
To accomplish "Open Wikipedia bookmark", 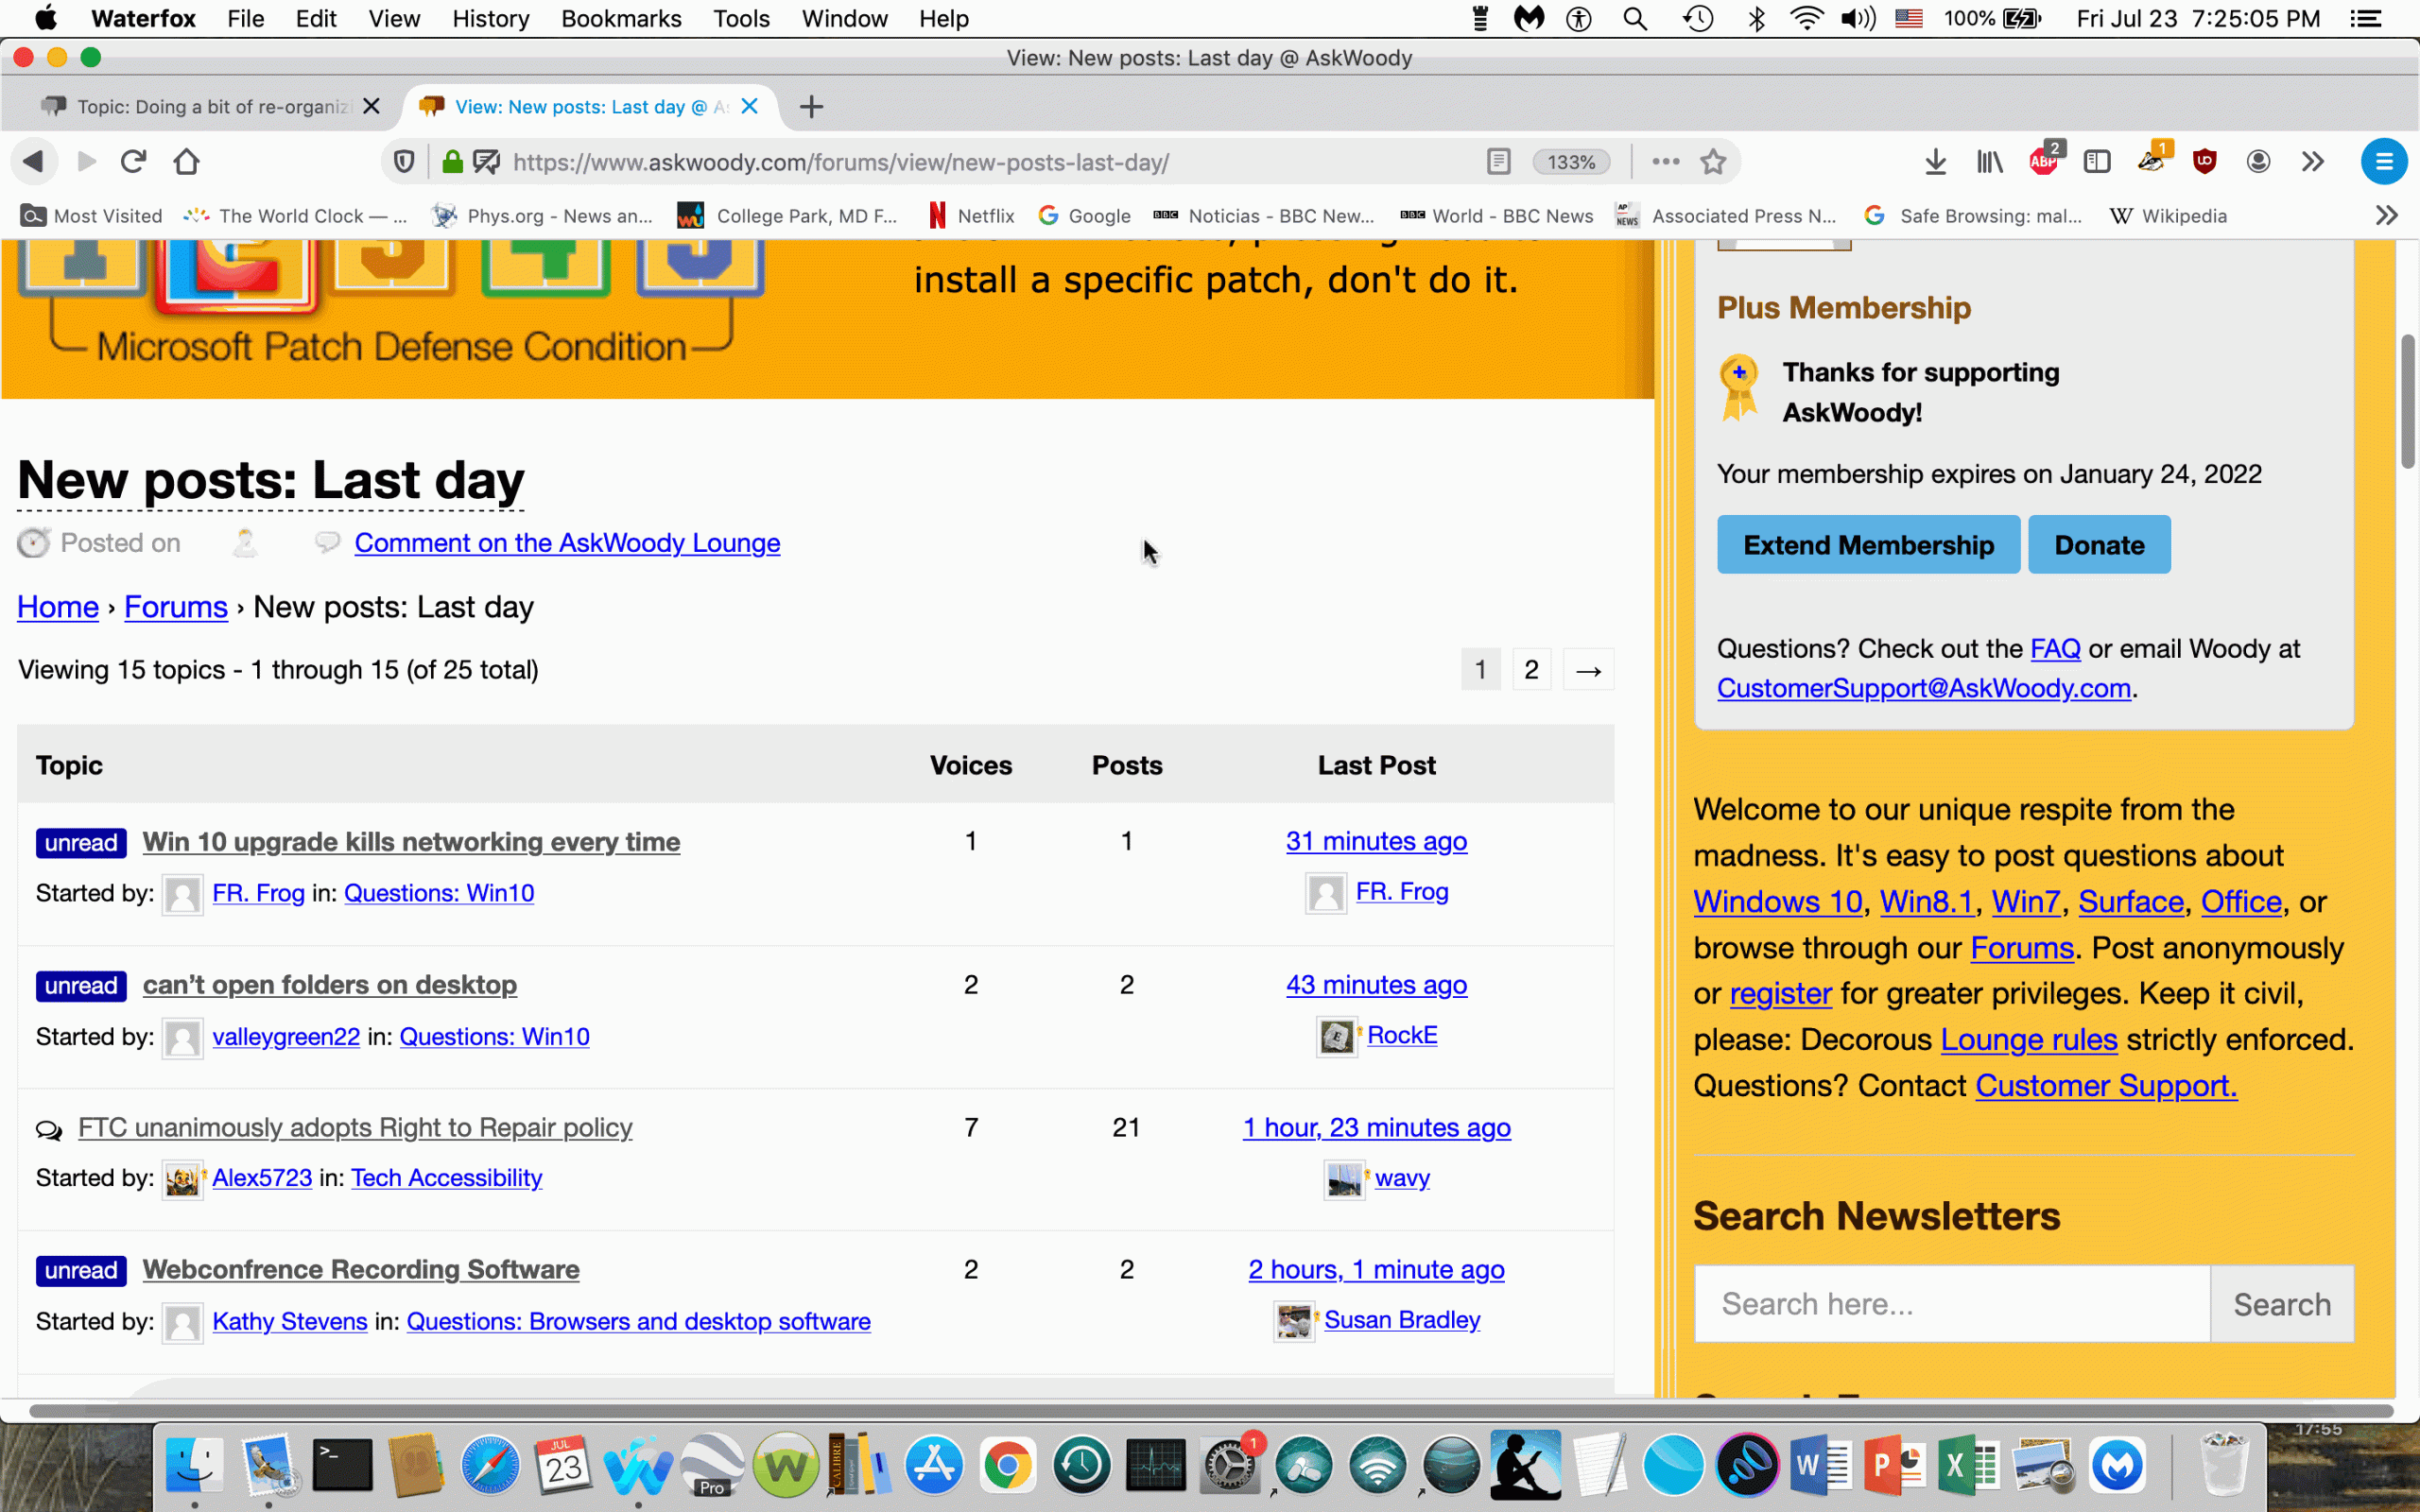I will point(2168,216).
